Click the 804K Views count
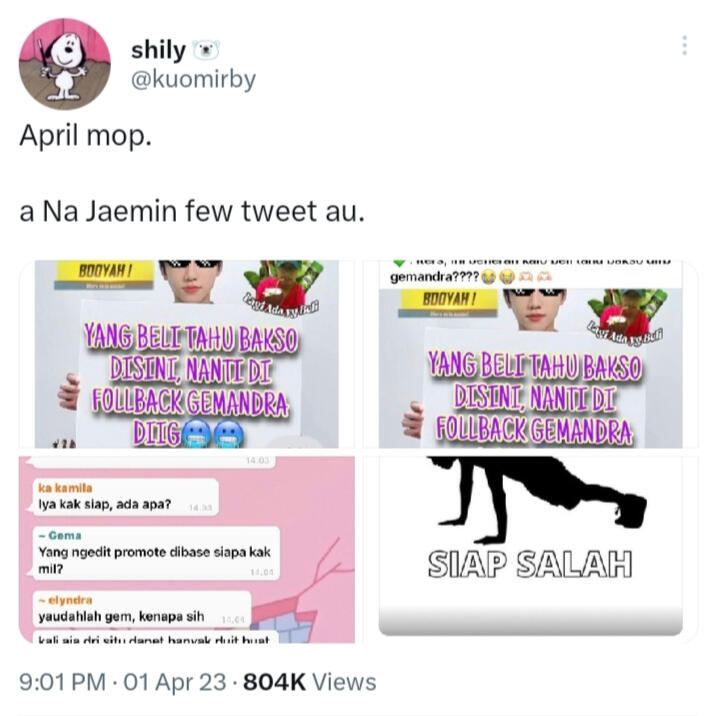 (x=310, y=682)
